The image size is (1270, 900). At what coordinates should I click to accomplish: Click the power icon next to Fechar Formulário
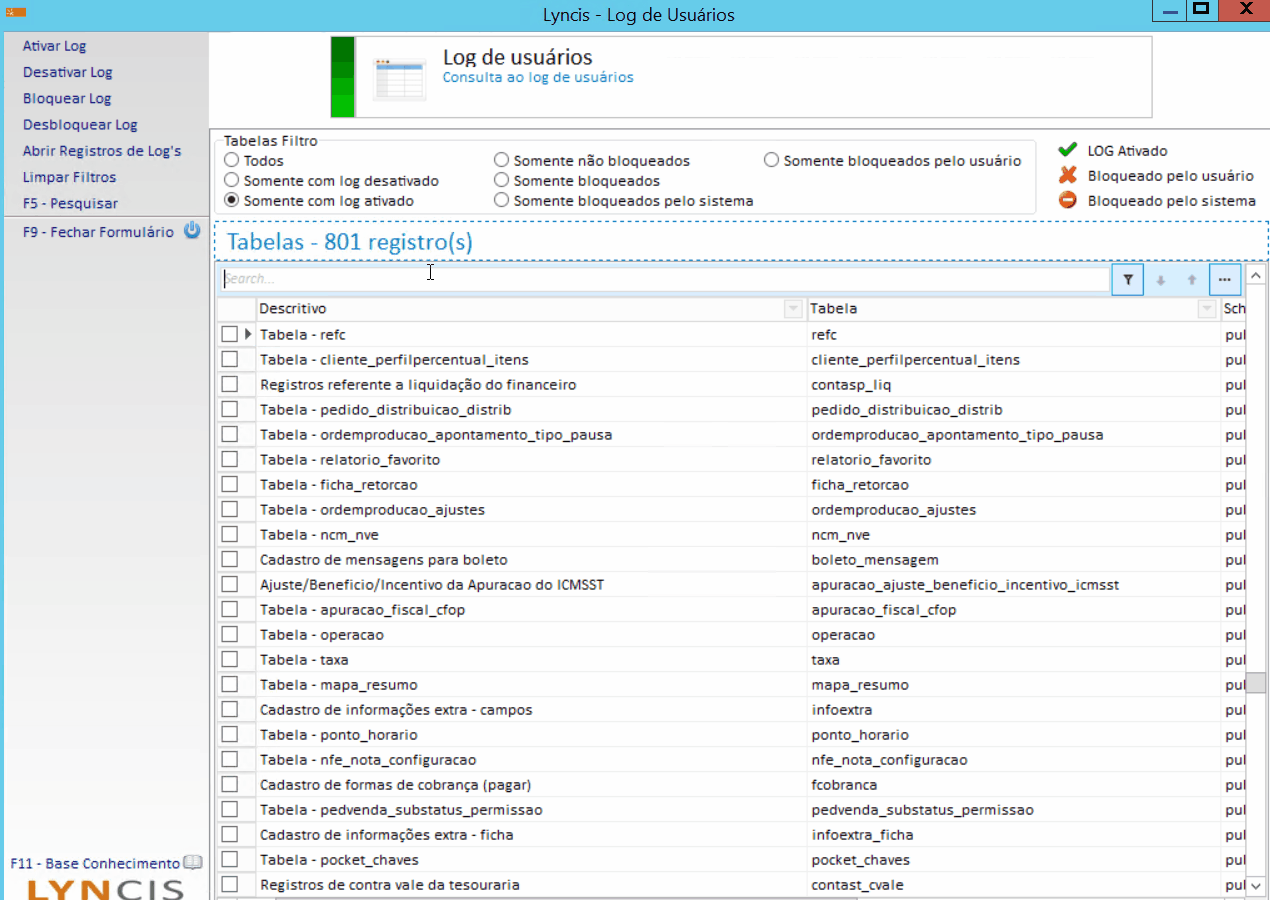point(193,232)
